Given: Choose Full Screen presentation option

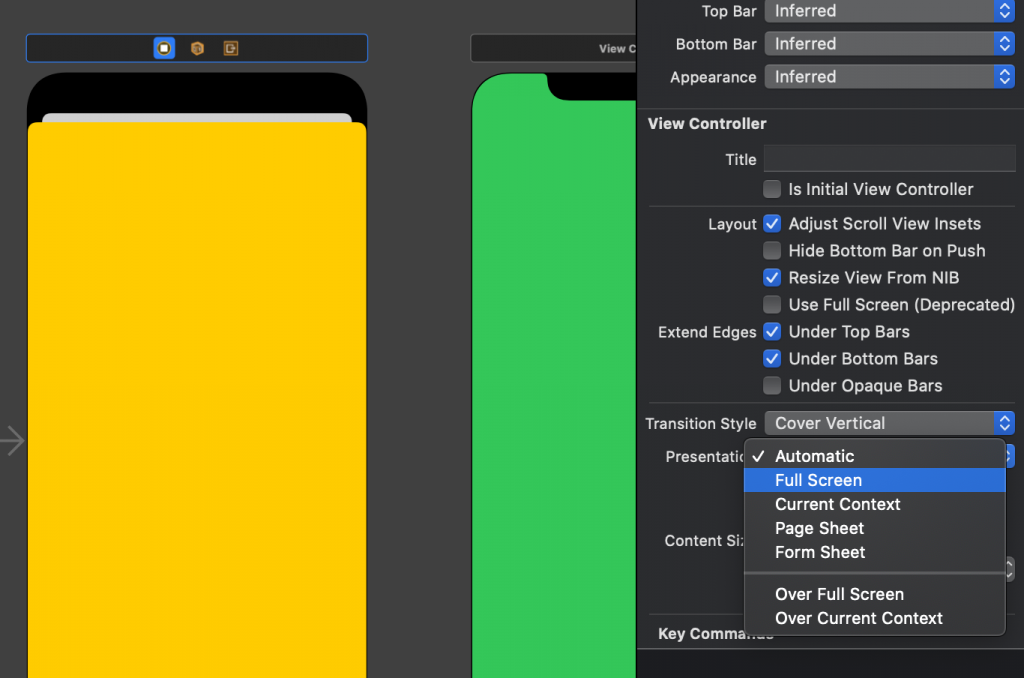Looking at the screenshot, I should 874,480.
